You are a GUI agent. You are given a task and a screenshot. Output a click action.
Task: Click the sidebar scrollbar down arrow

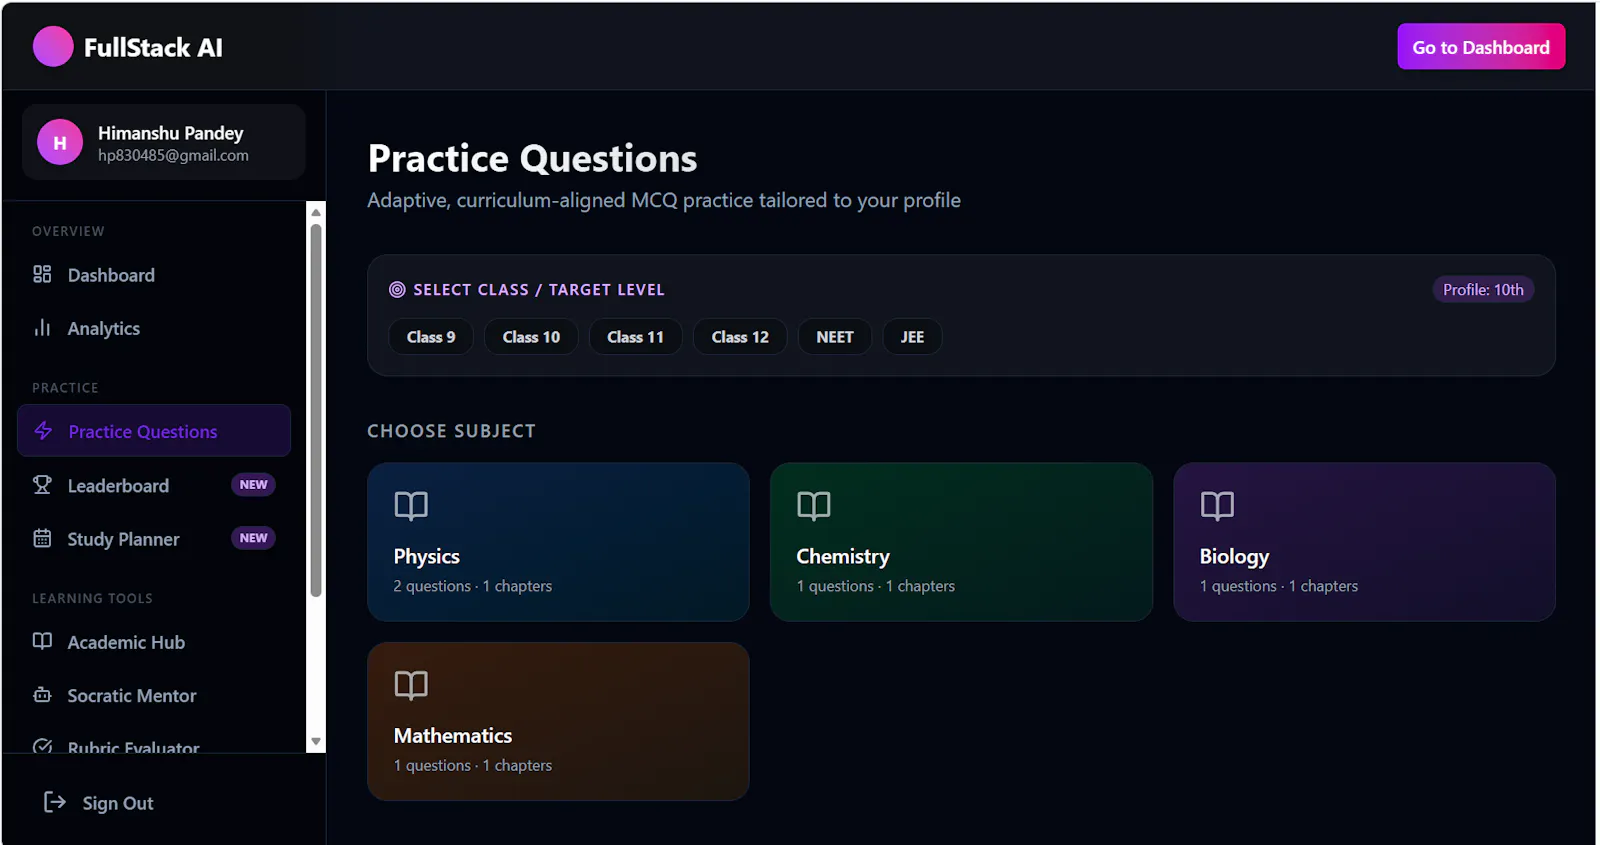pyautogui.click(x=316, y=742)
